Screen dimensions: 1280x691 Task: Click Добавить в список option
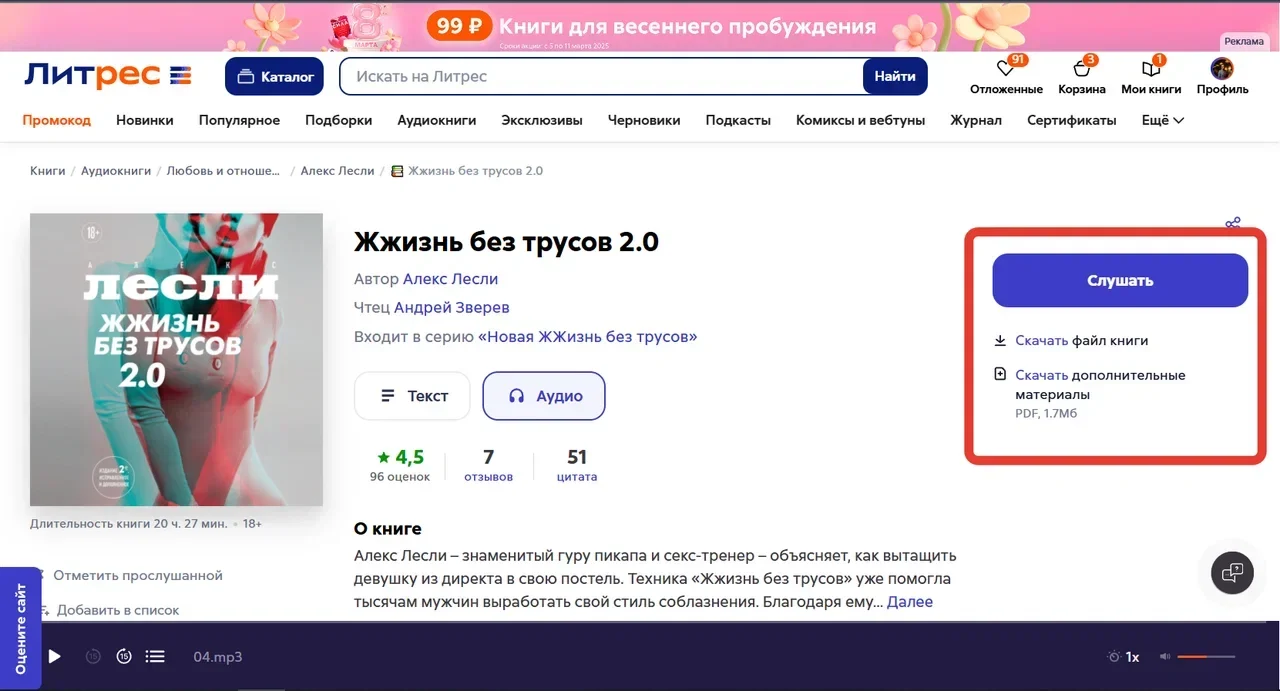coord(118,610)
